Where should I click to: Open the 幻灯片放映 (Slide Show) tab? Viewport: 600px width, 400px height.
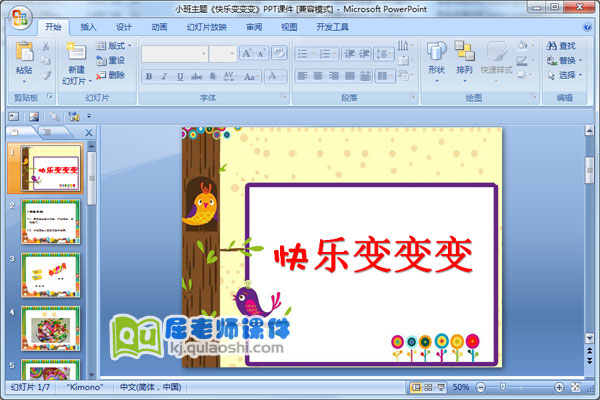tap(207, 27)
